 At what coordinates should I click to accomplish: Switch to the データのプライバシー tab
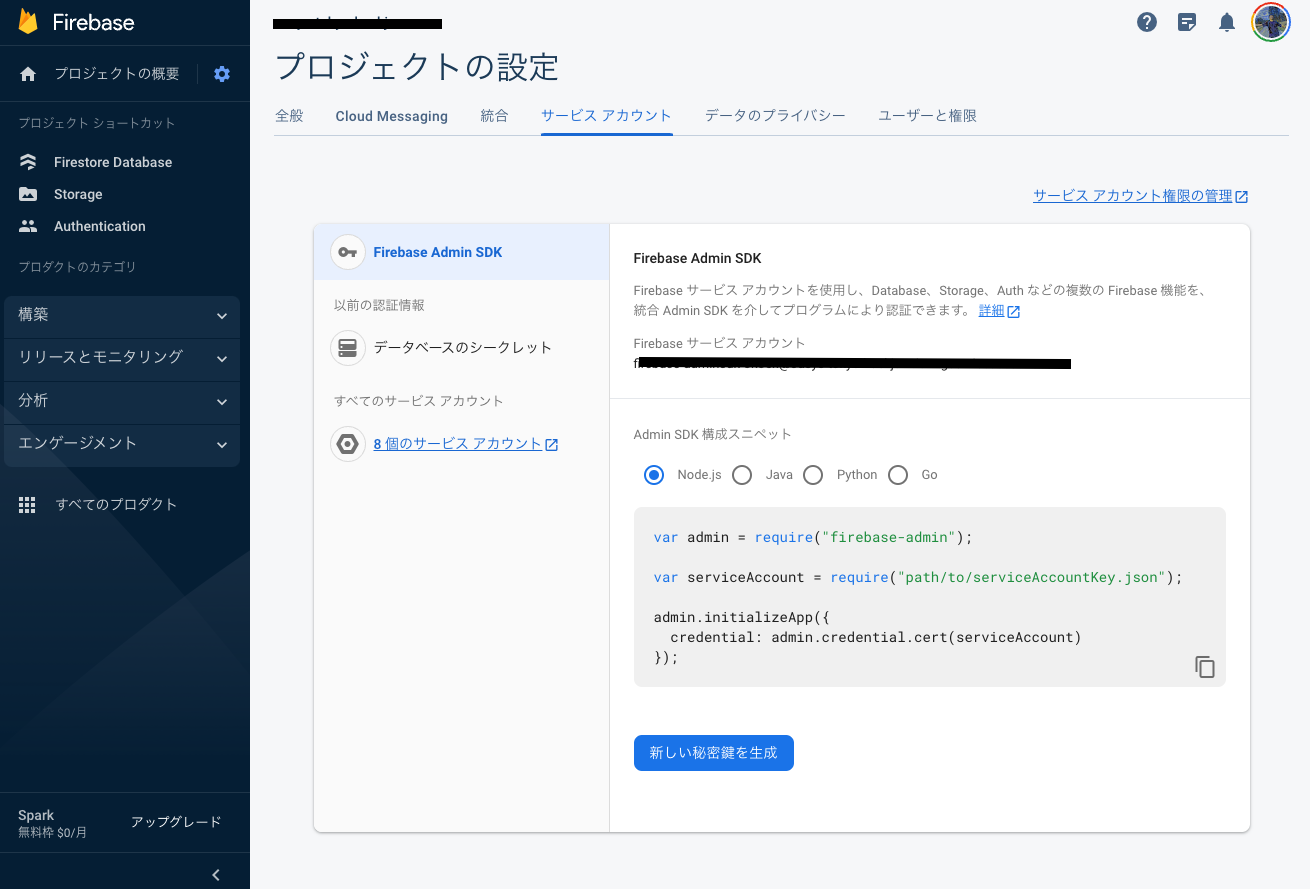point(775,116)
